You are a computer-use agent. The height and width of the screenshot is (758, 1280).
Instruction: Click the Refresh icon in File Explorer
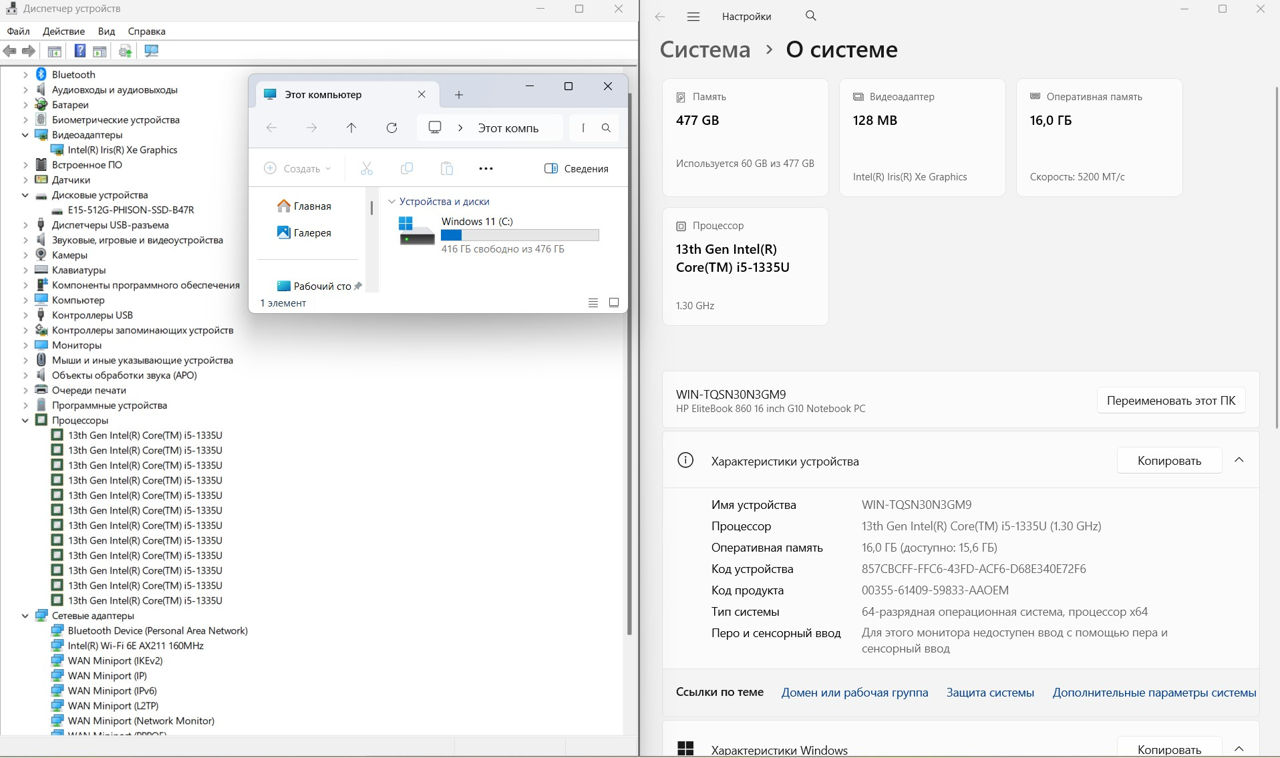coord(392,128)
